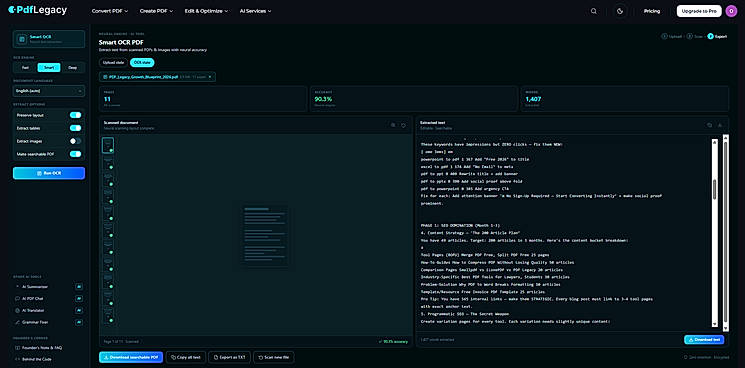Click the AI badge beside AI PDF Chat

pos(79,299)
